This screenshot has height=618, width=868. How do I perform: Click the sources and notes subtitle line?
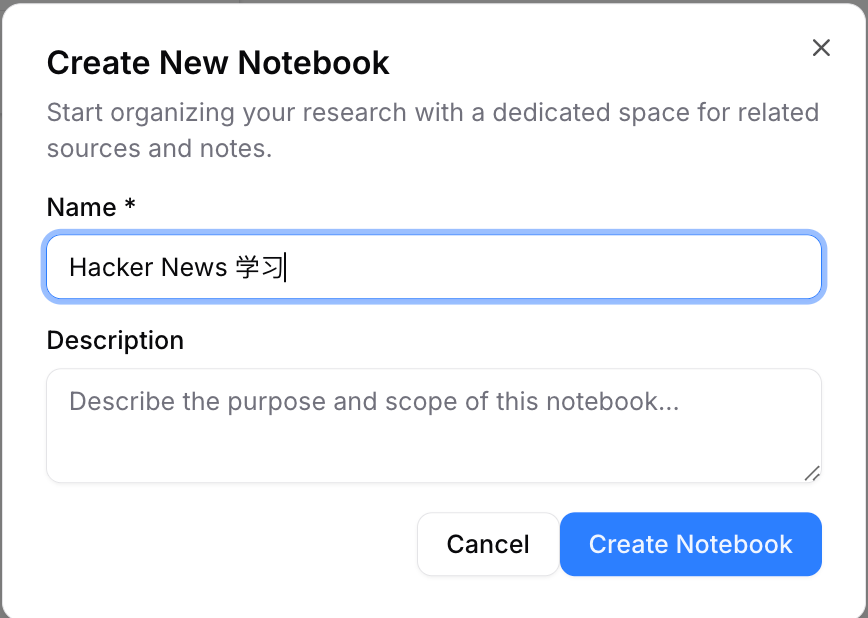[x=160, y=150]
